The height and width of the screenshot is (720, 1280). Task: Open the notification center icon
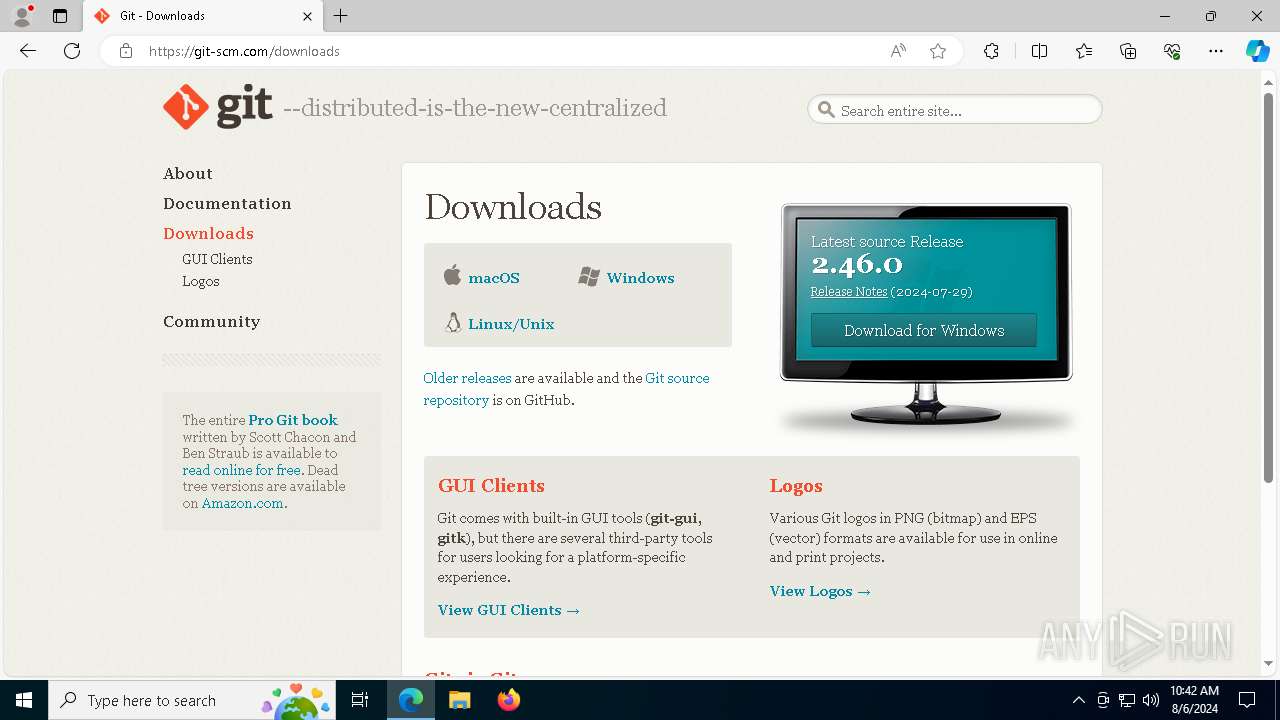(x=1247, y=700)
